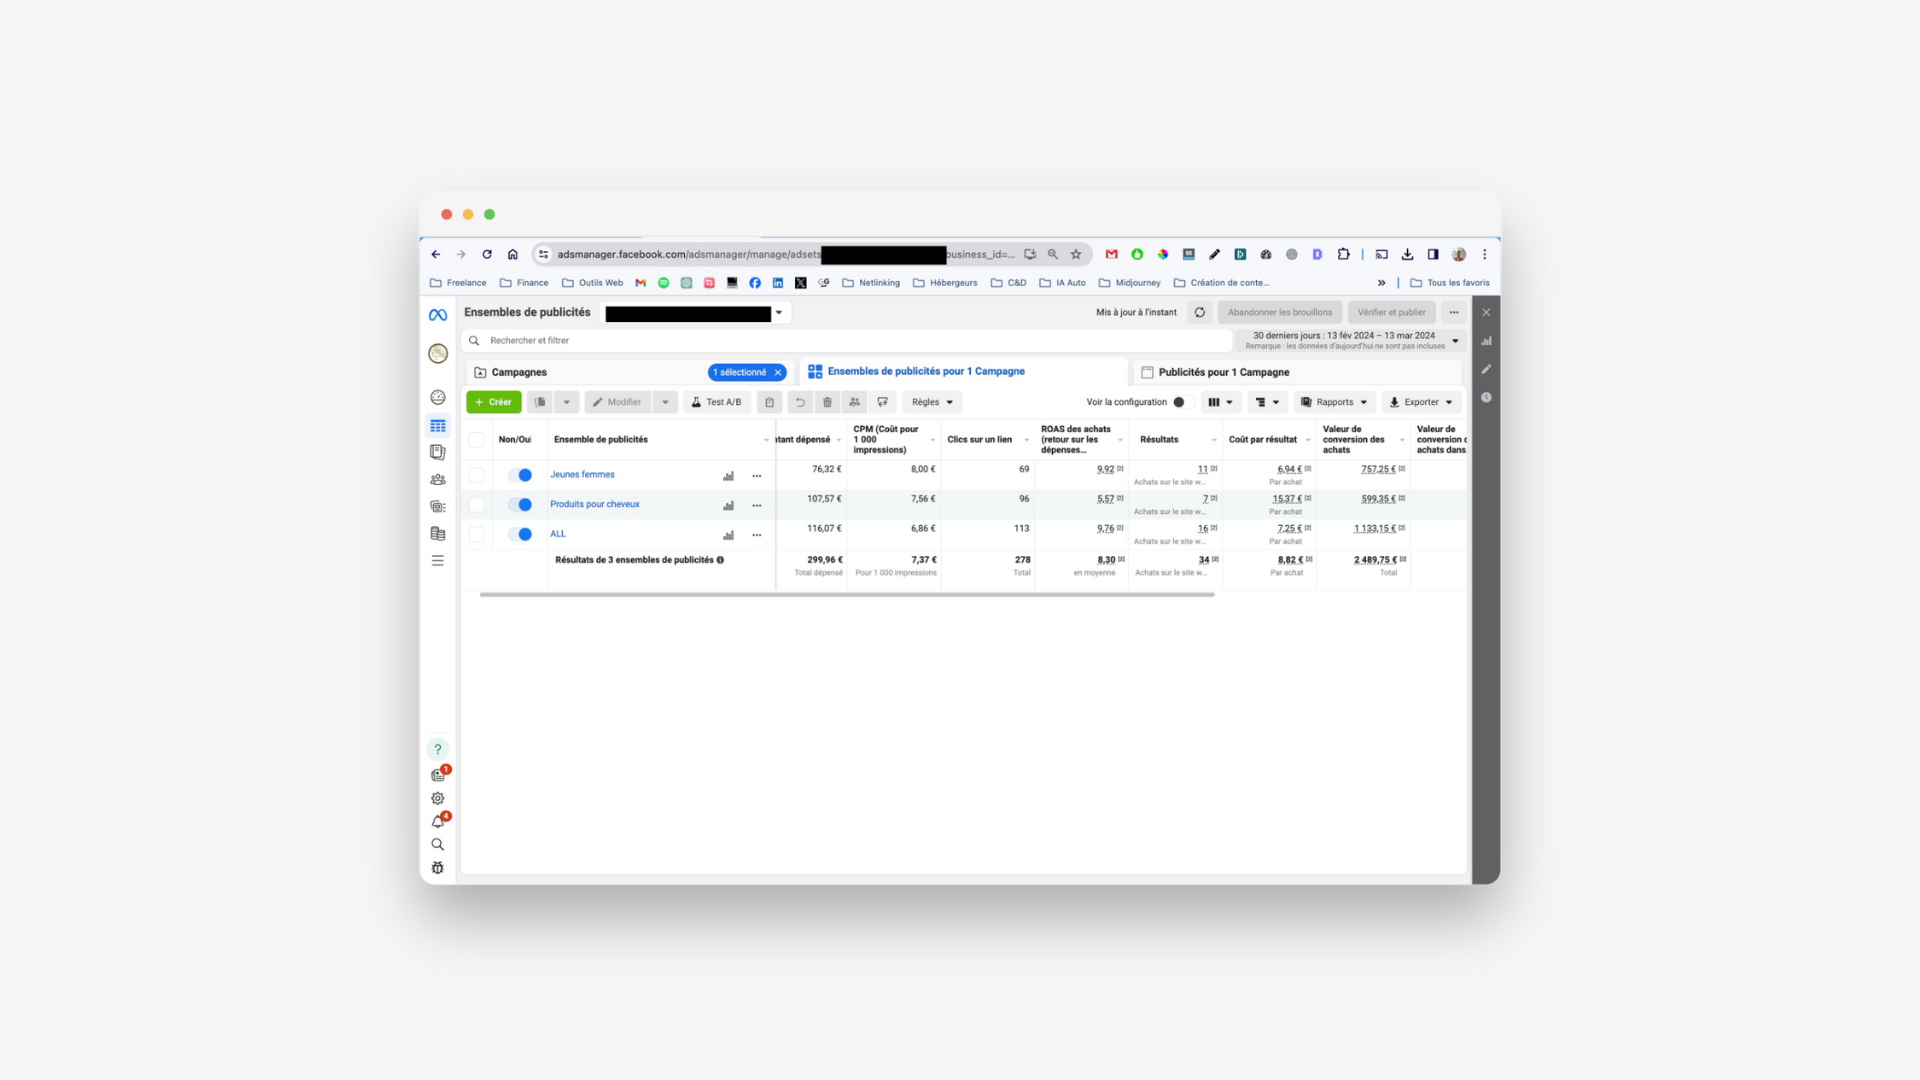Click the clipboard paste icon in toolbar

pos(769,402)
